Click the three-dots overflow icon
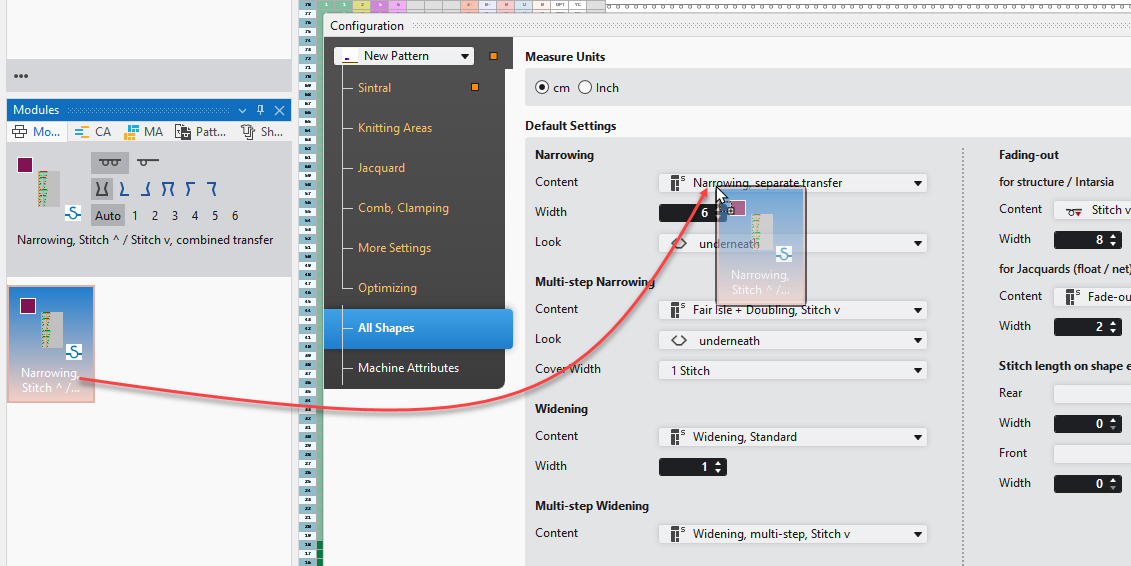This screenshot has width=1131, height=566. (21, 76)
